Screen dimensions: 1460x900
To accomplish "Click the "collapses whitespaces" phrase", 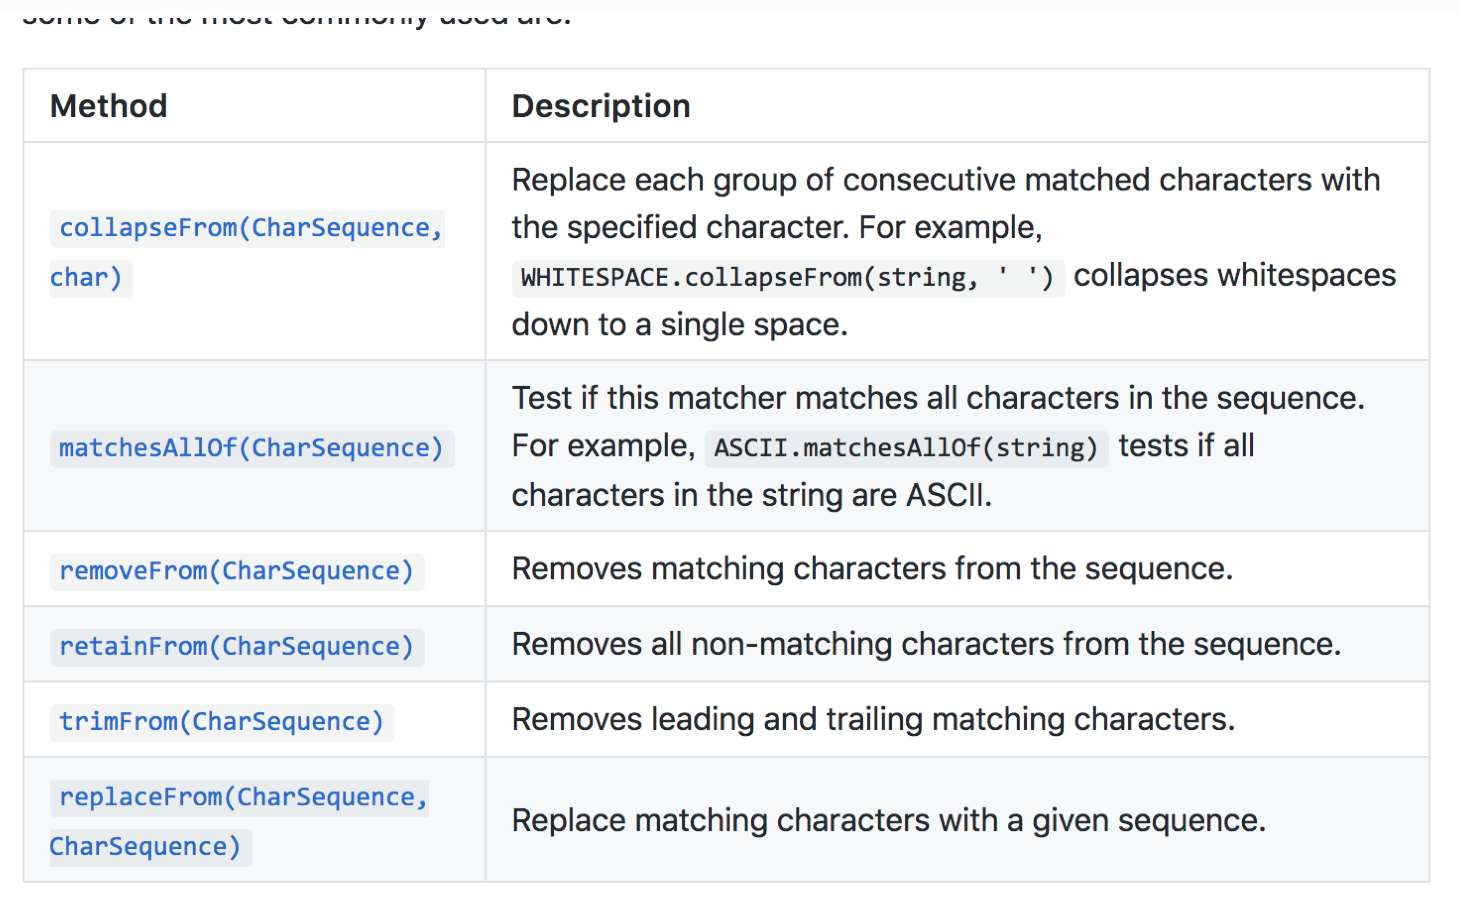I will [1234, 276].
